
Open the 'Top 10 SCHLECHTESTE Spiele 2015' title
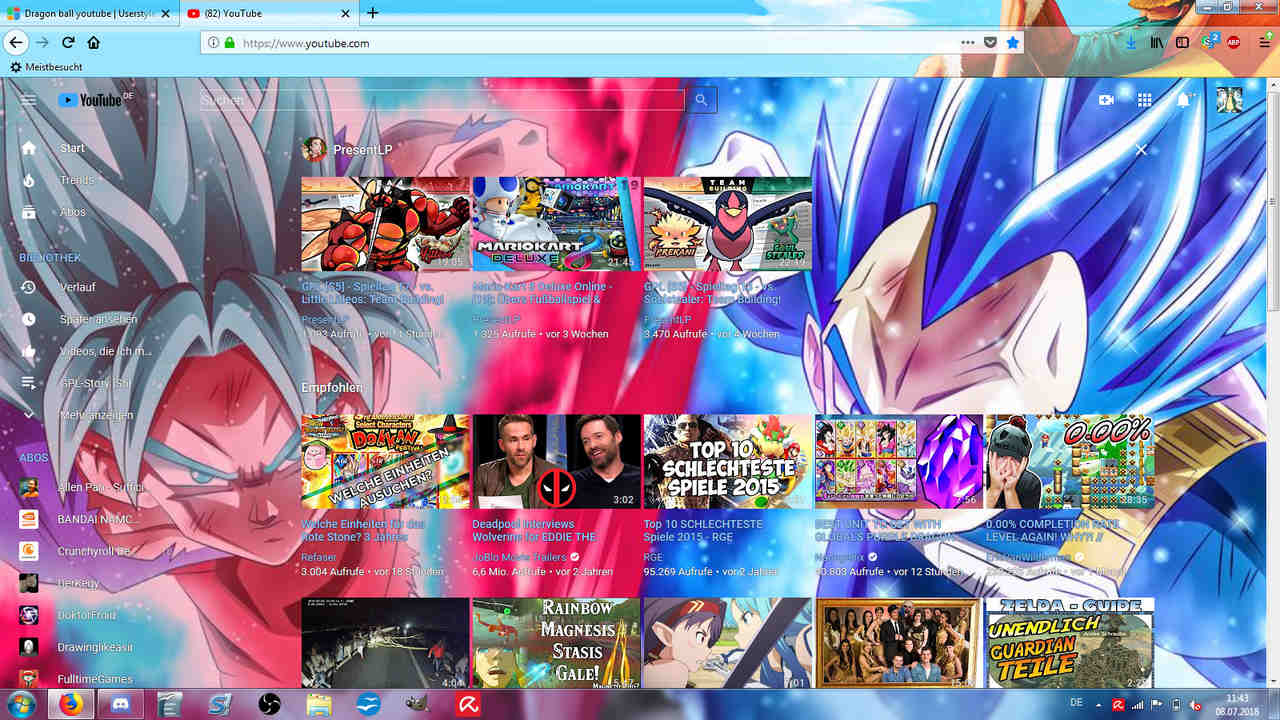[x=704, y=530]
